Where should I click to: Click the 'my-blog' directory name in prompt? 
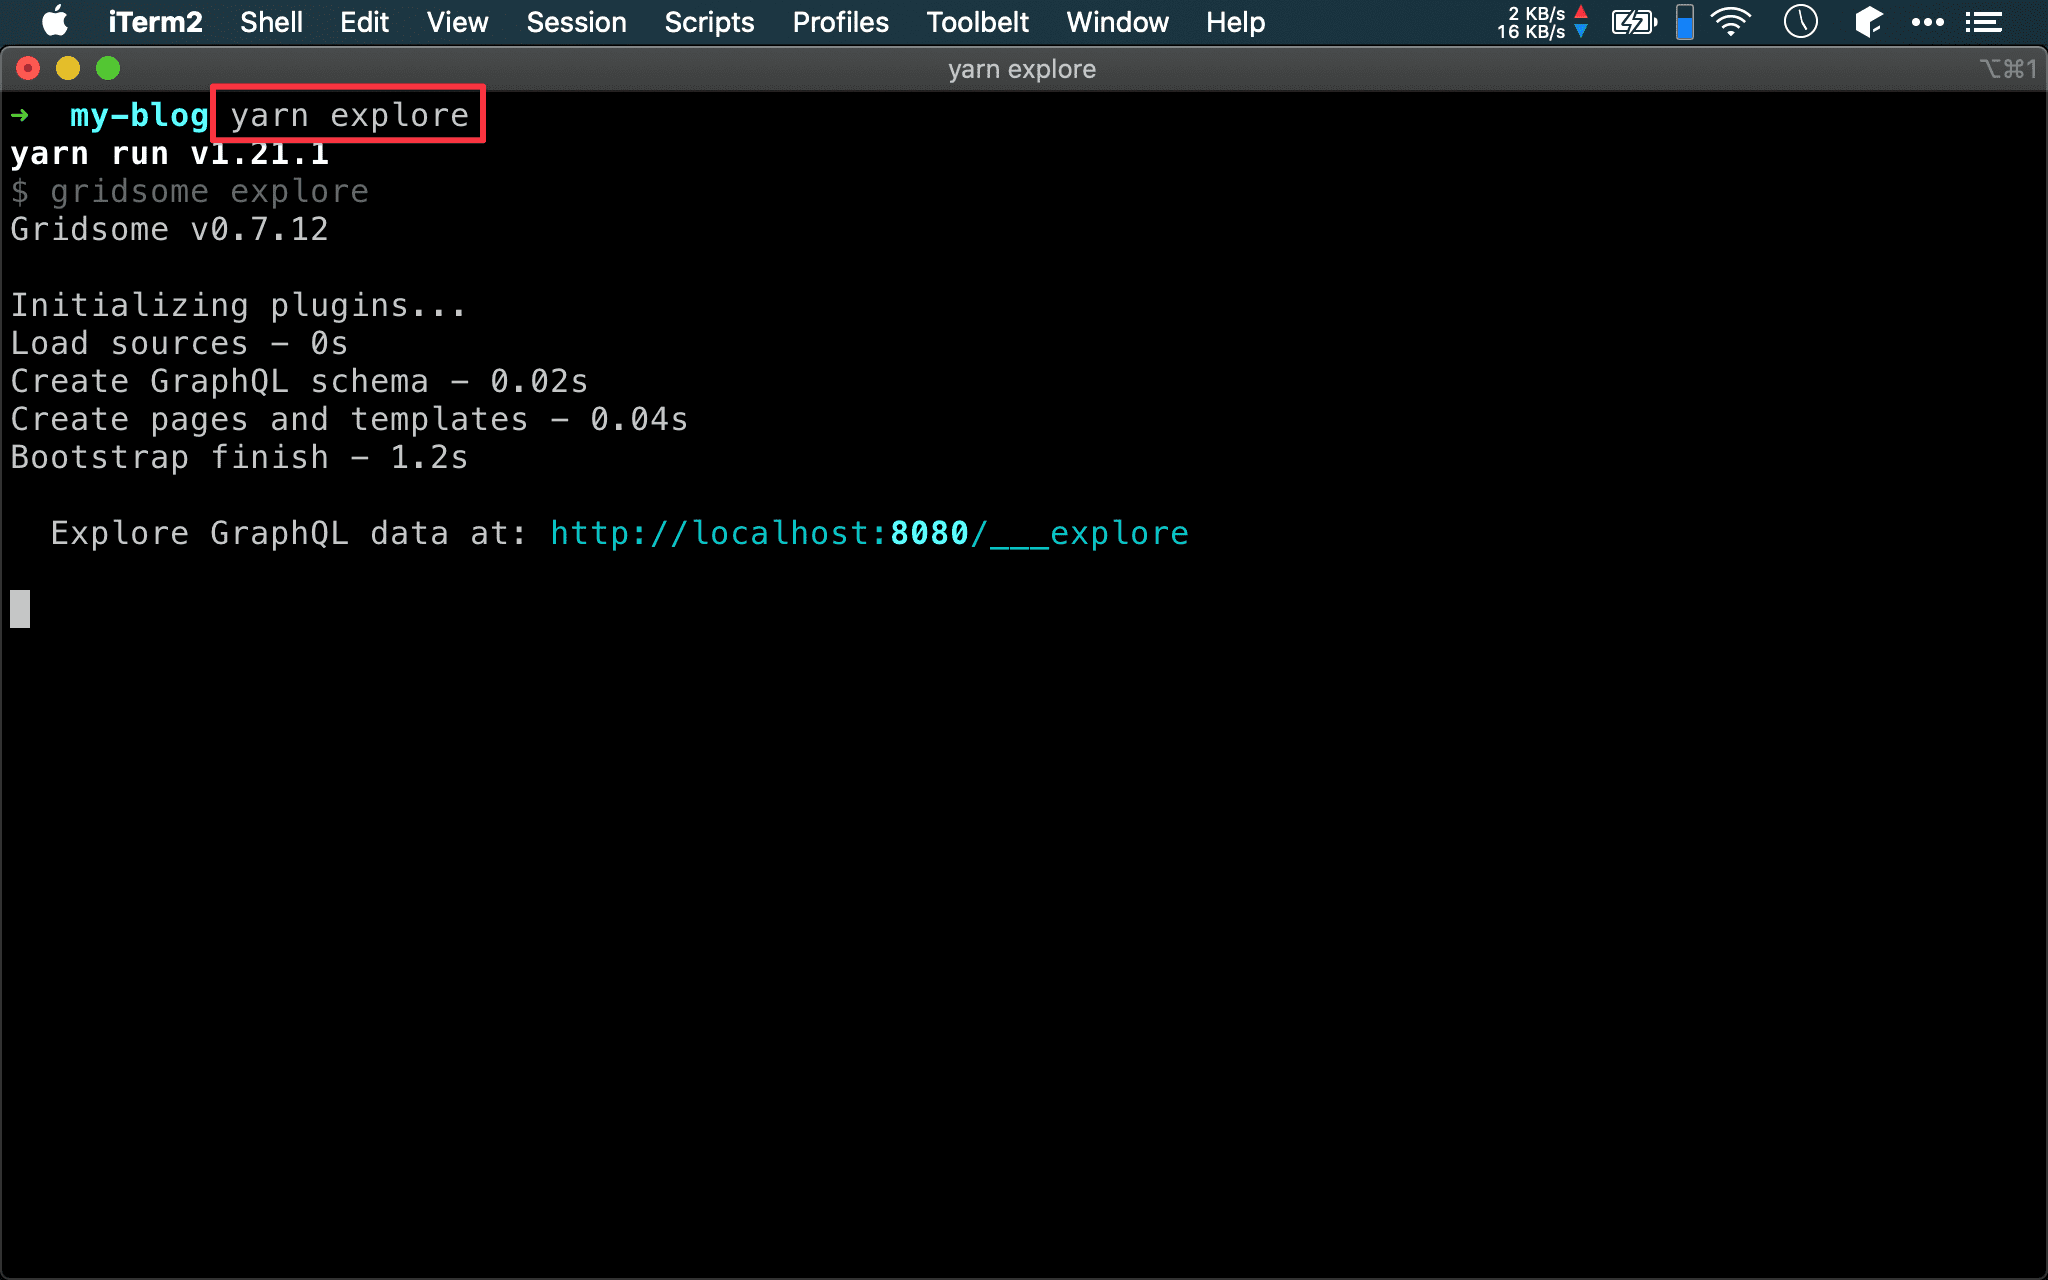[139, 116]
